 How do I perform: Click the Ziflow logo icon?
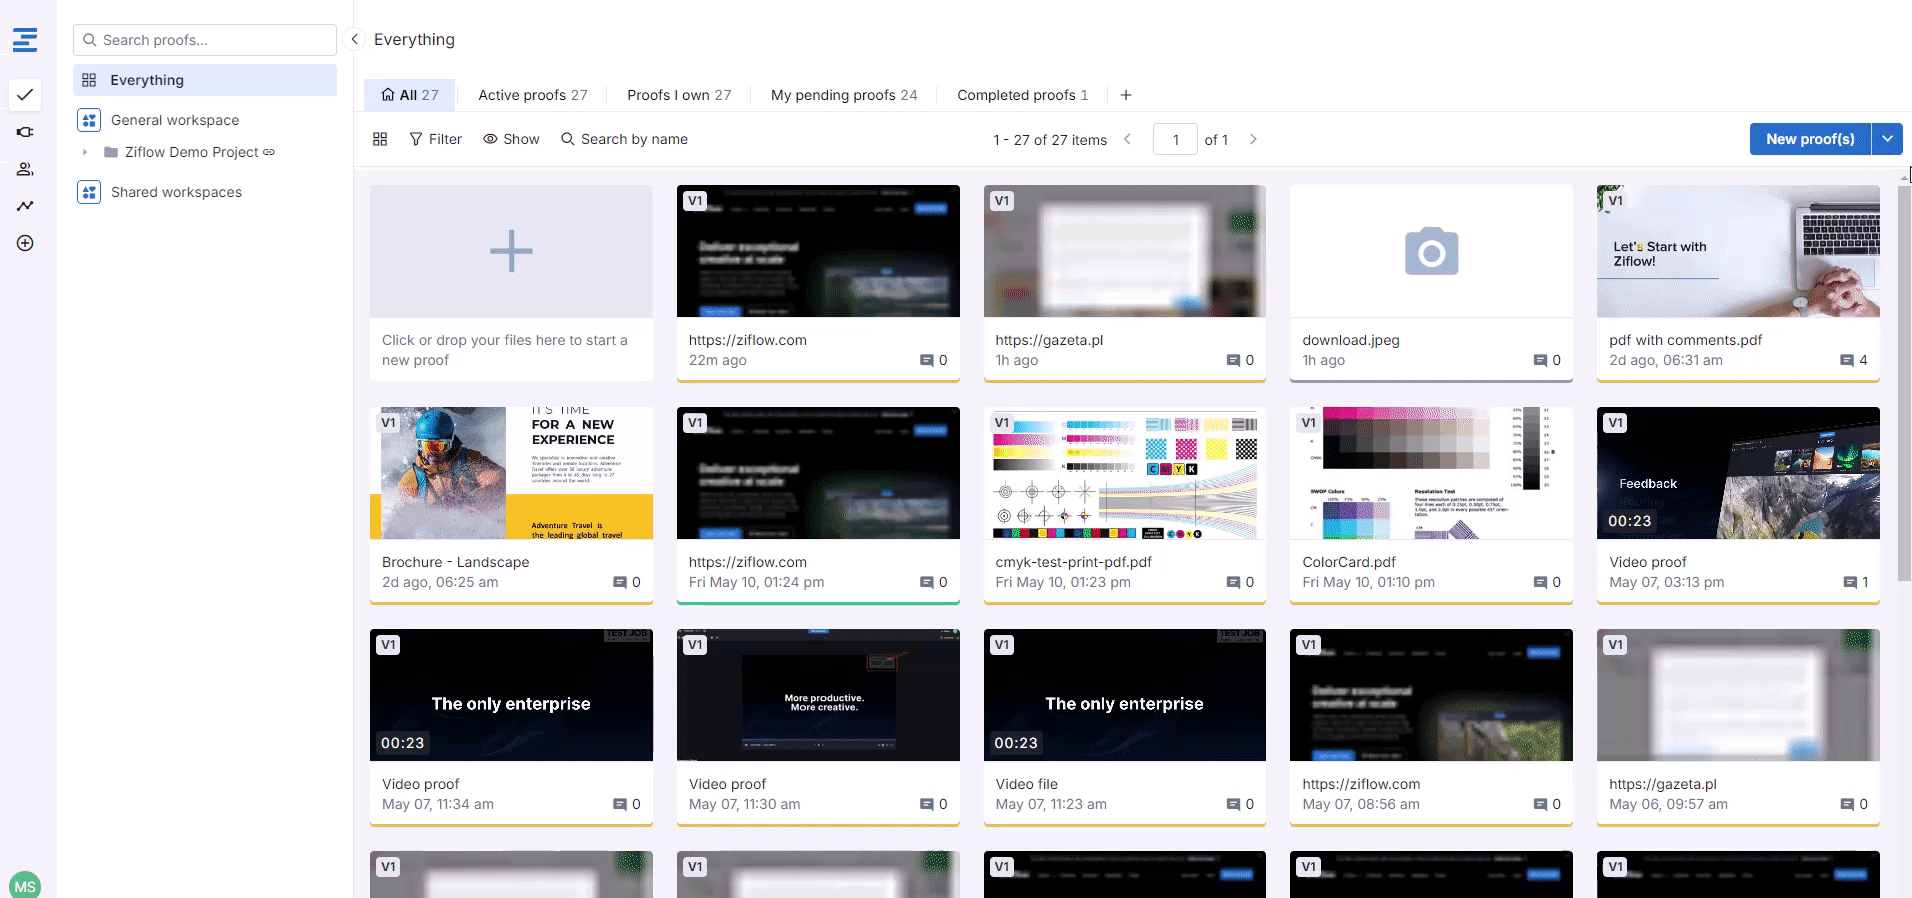pyautogui.click(x=25, y=40)
